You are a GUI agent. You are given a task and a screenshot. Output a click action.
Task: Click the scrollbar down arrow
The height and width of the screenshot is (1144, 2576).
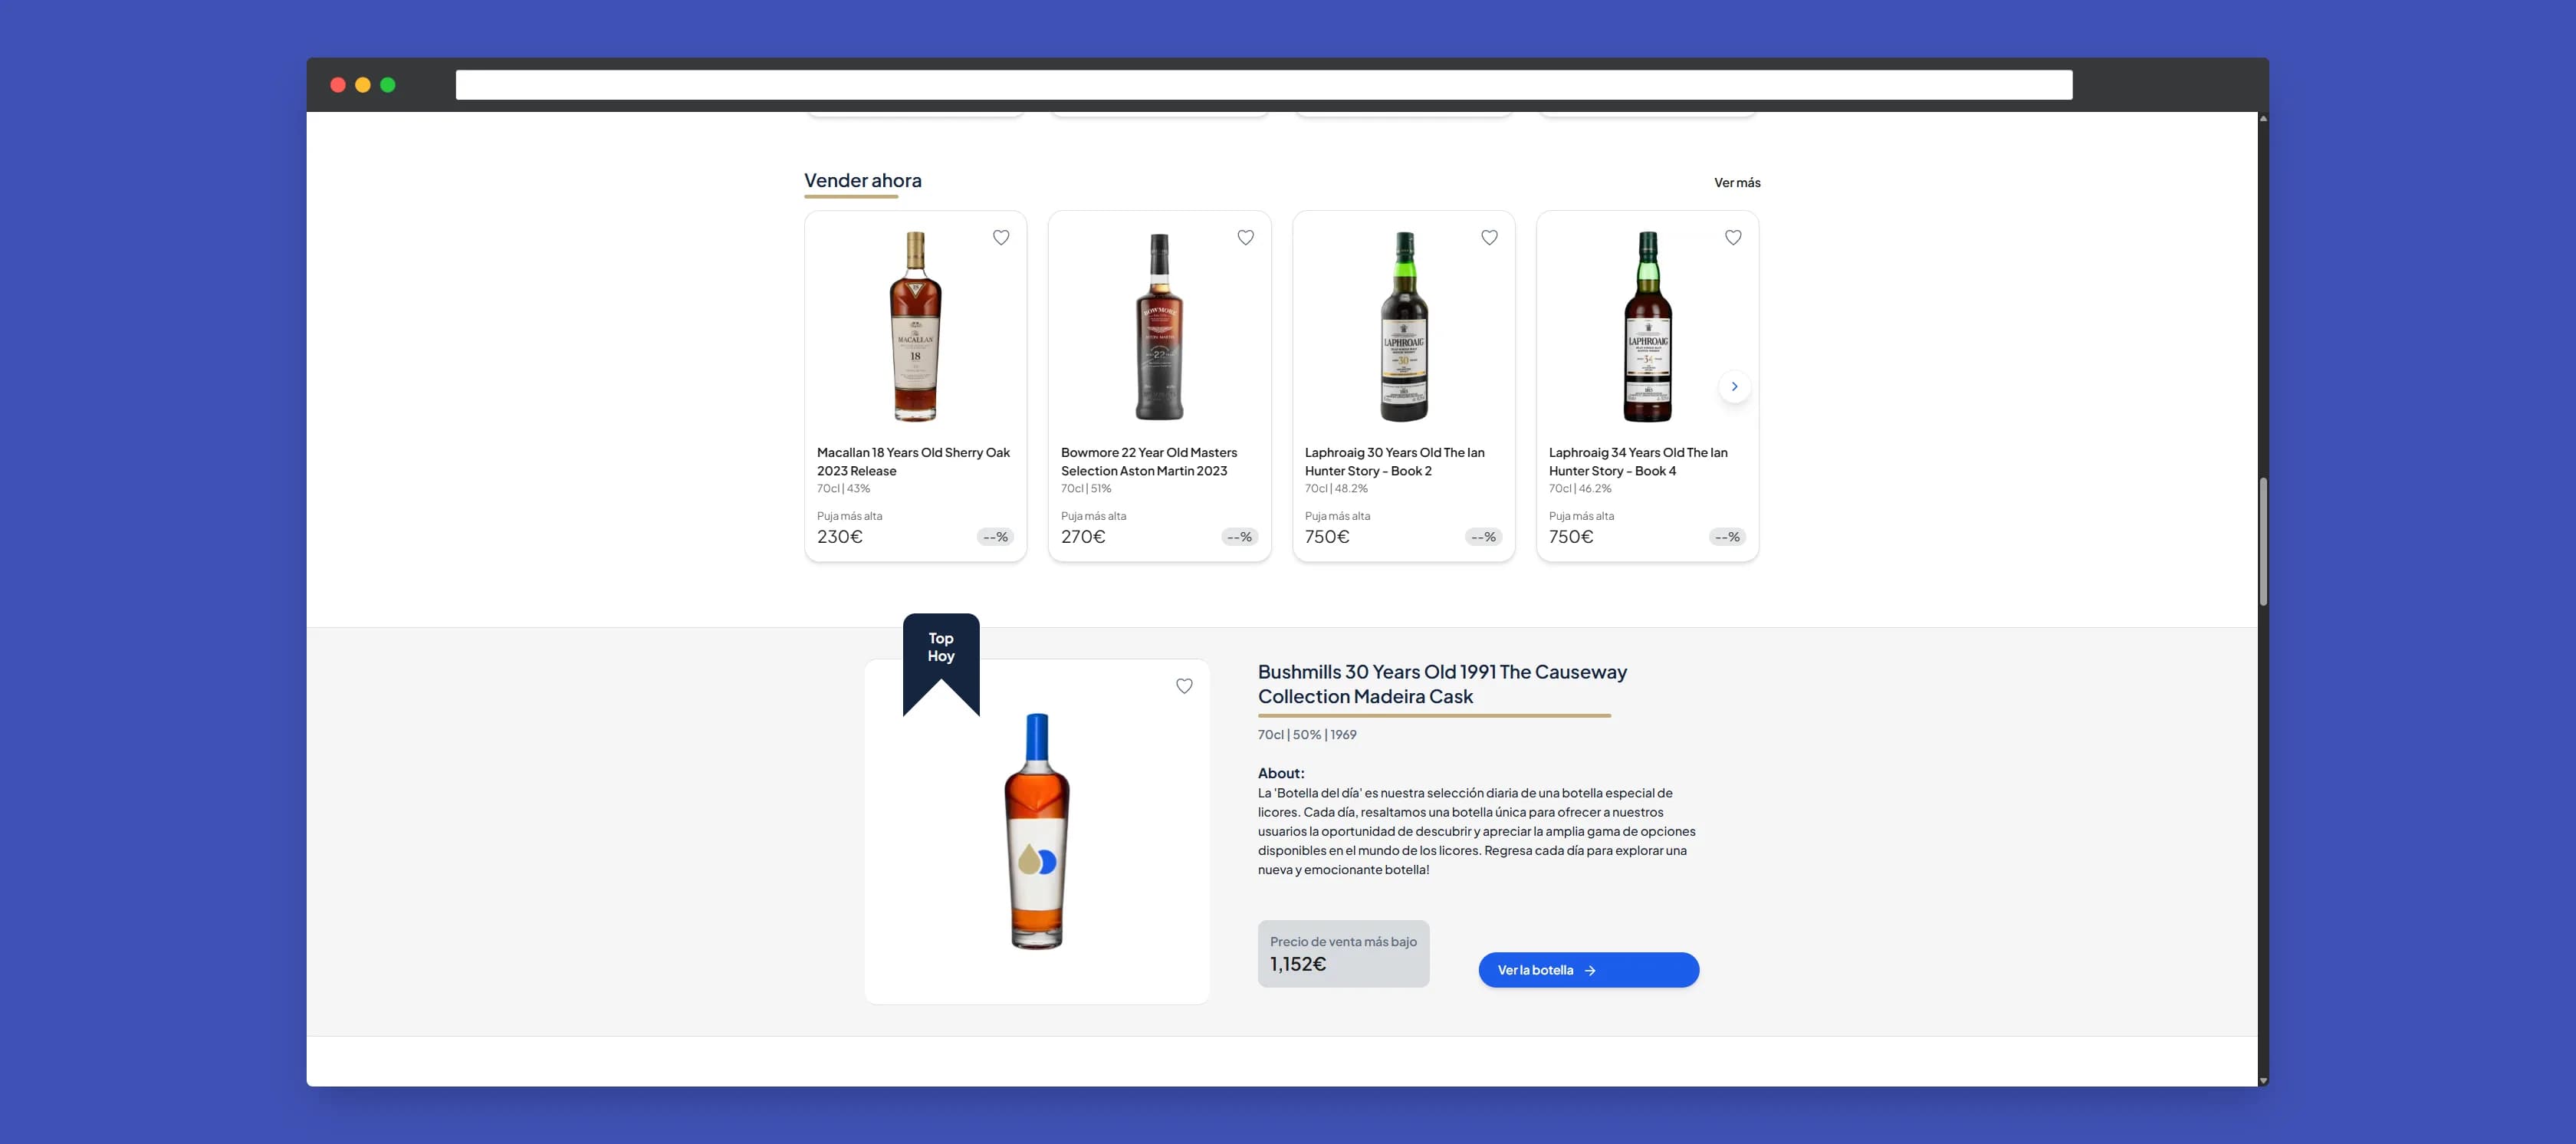click(2262, 1081)
